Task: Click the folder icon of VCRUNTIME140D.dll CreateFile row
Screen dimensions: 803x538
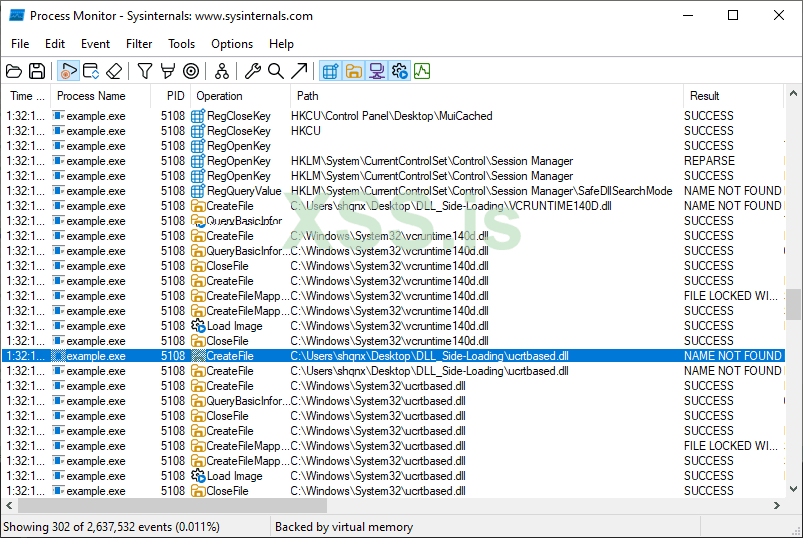Action: click(x=198, y=206)
